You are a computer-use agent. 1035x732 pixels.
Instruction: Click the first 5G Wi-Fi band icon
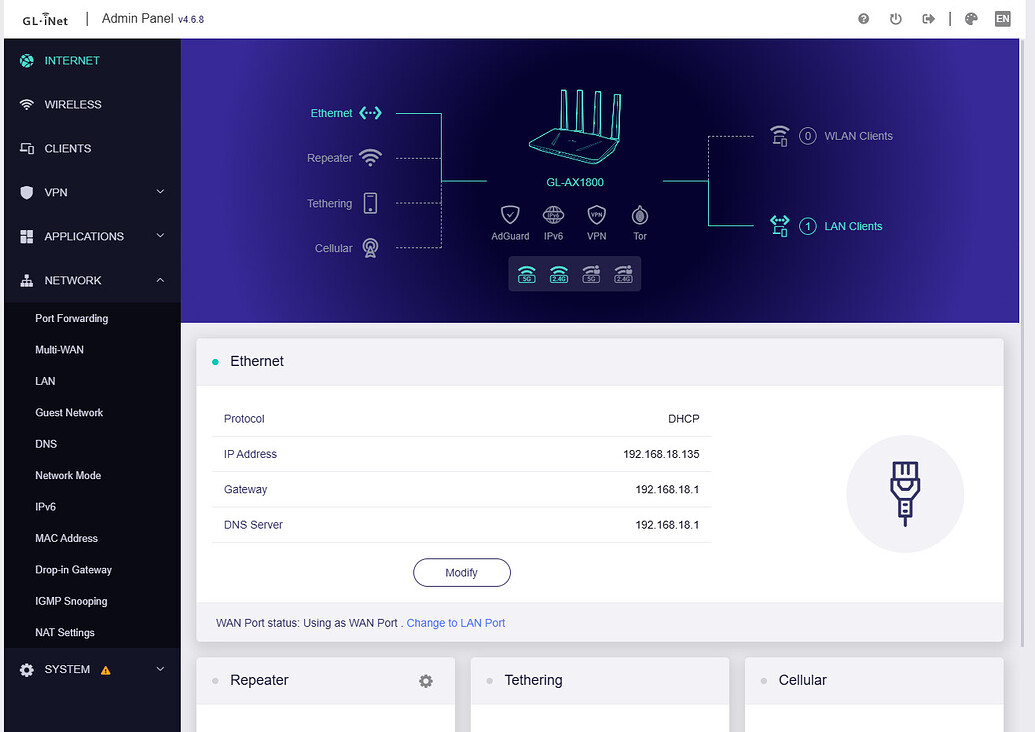coord(527,274)
